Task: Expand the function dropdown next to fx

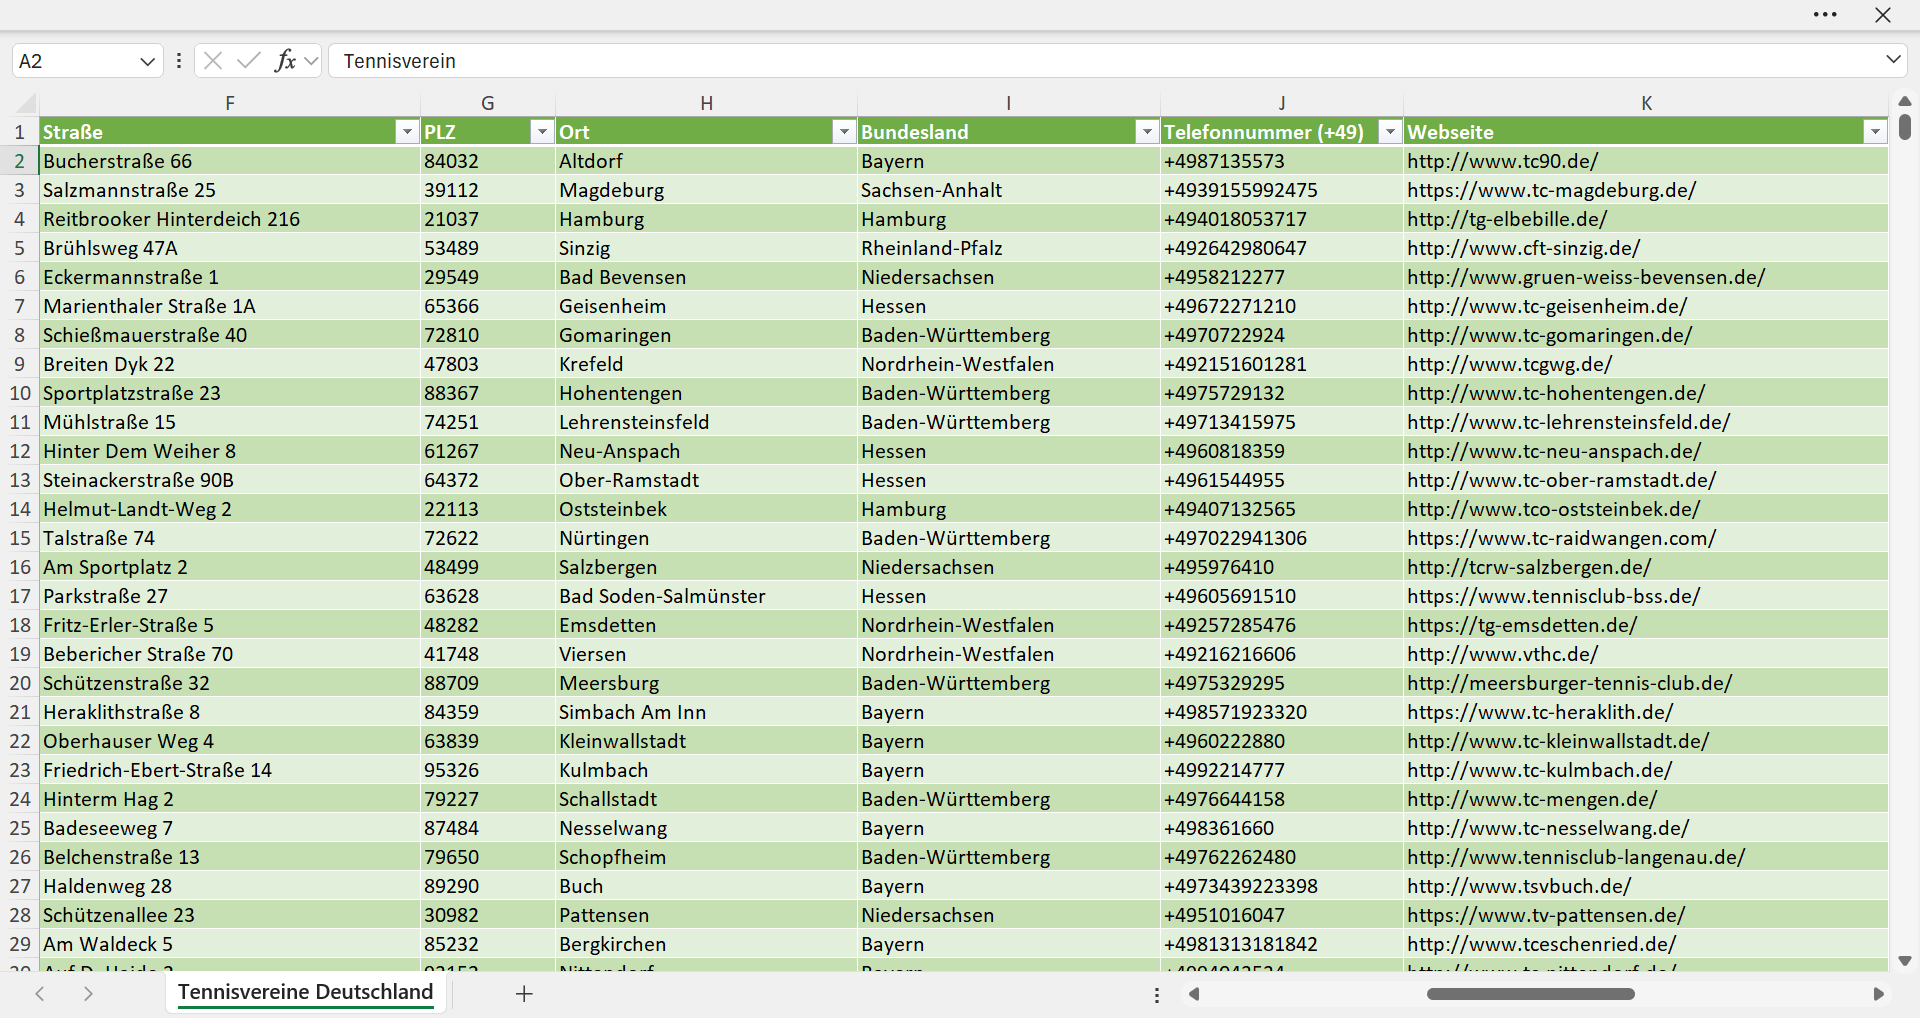Action: (x=311, y=61)
